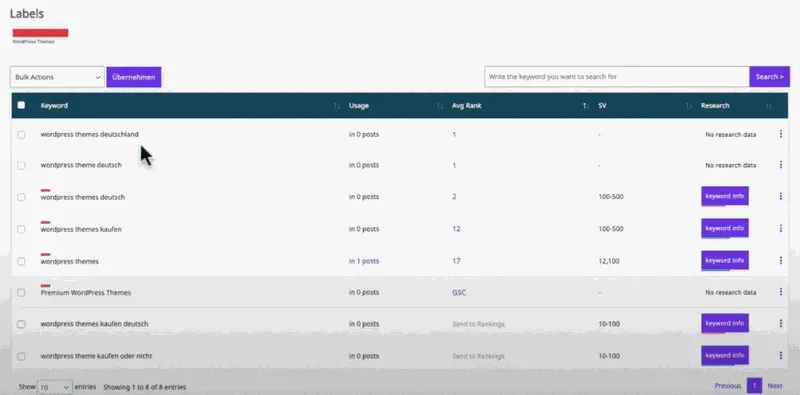Open keyword info for wordpress themes

coord(724,260)
